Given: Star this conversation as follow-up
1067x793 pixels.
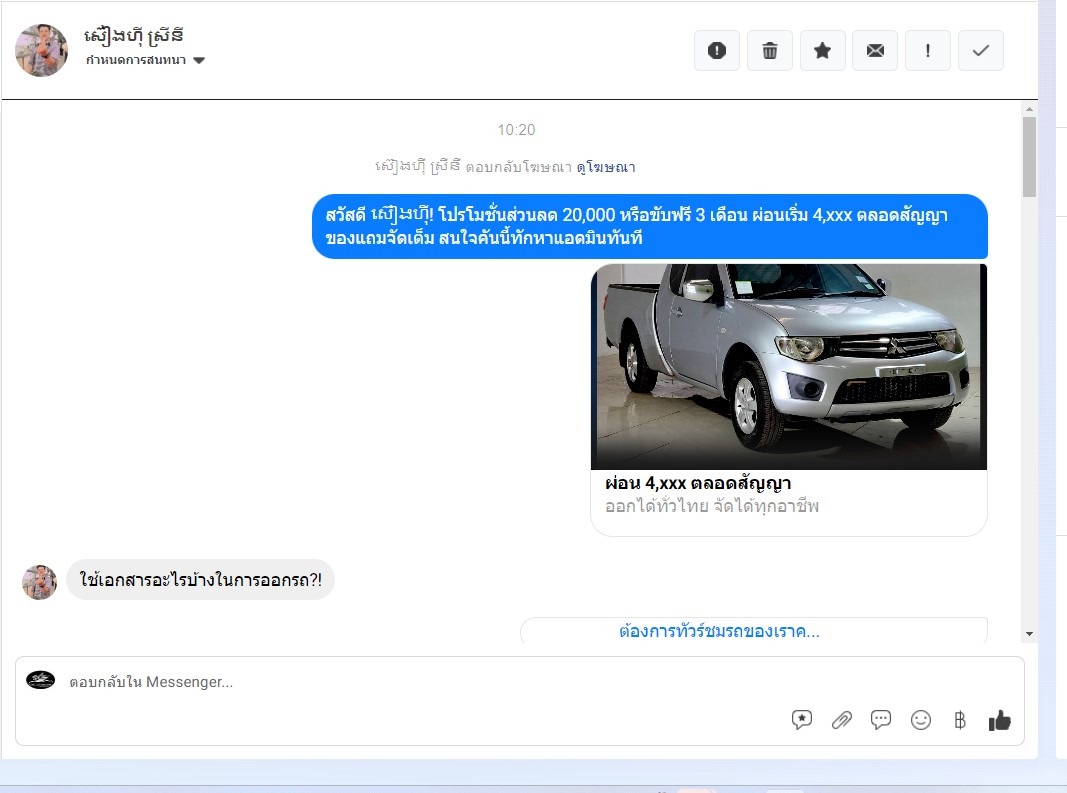Looking at the screenshot, I should [822, 51].
